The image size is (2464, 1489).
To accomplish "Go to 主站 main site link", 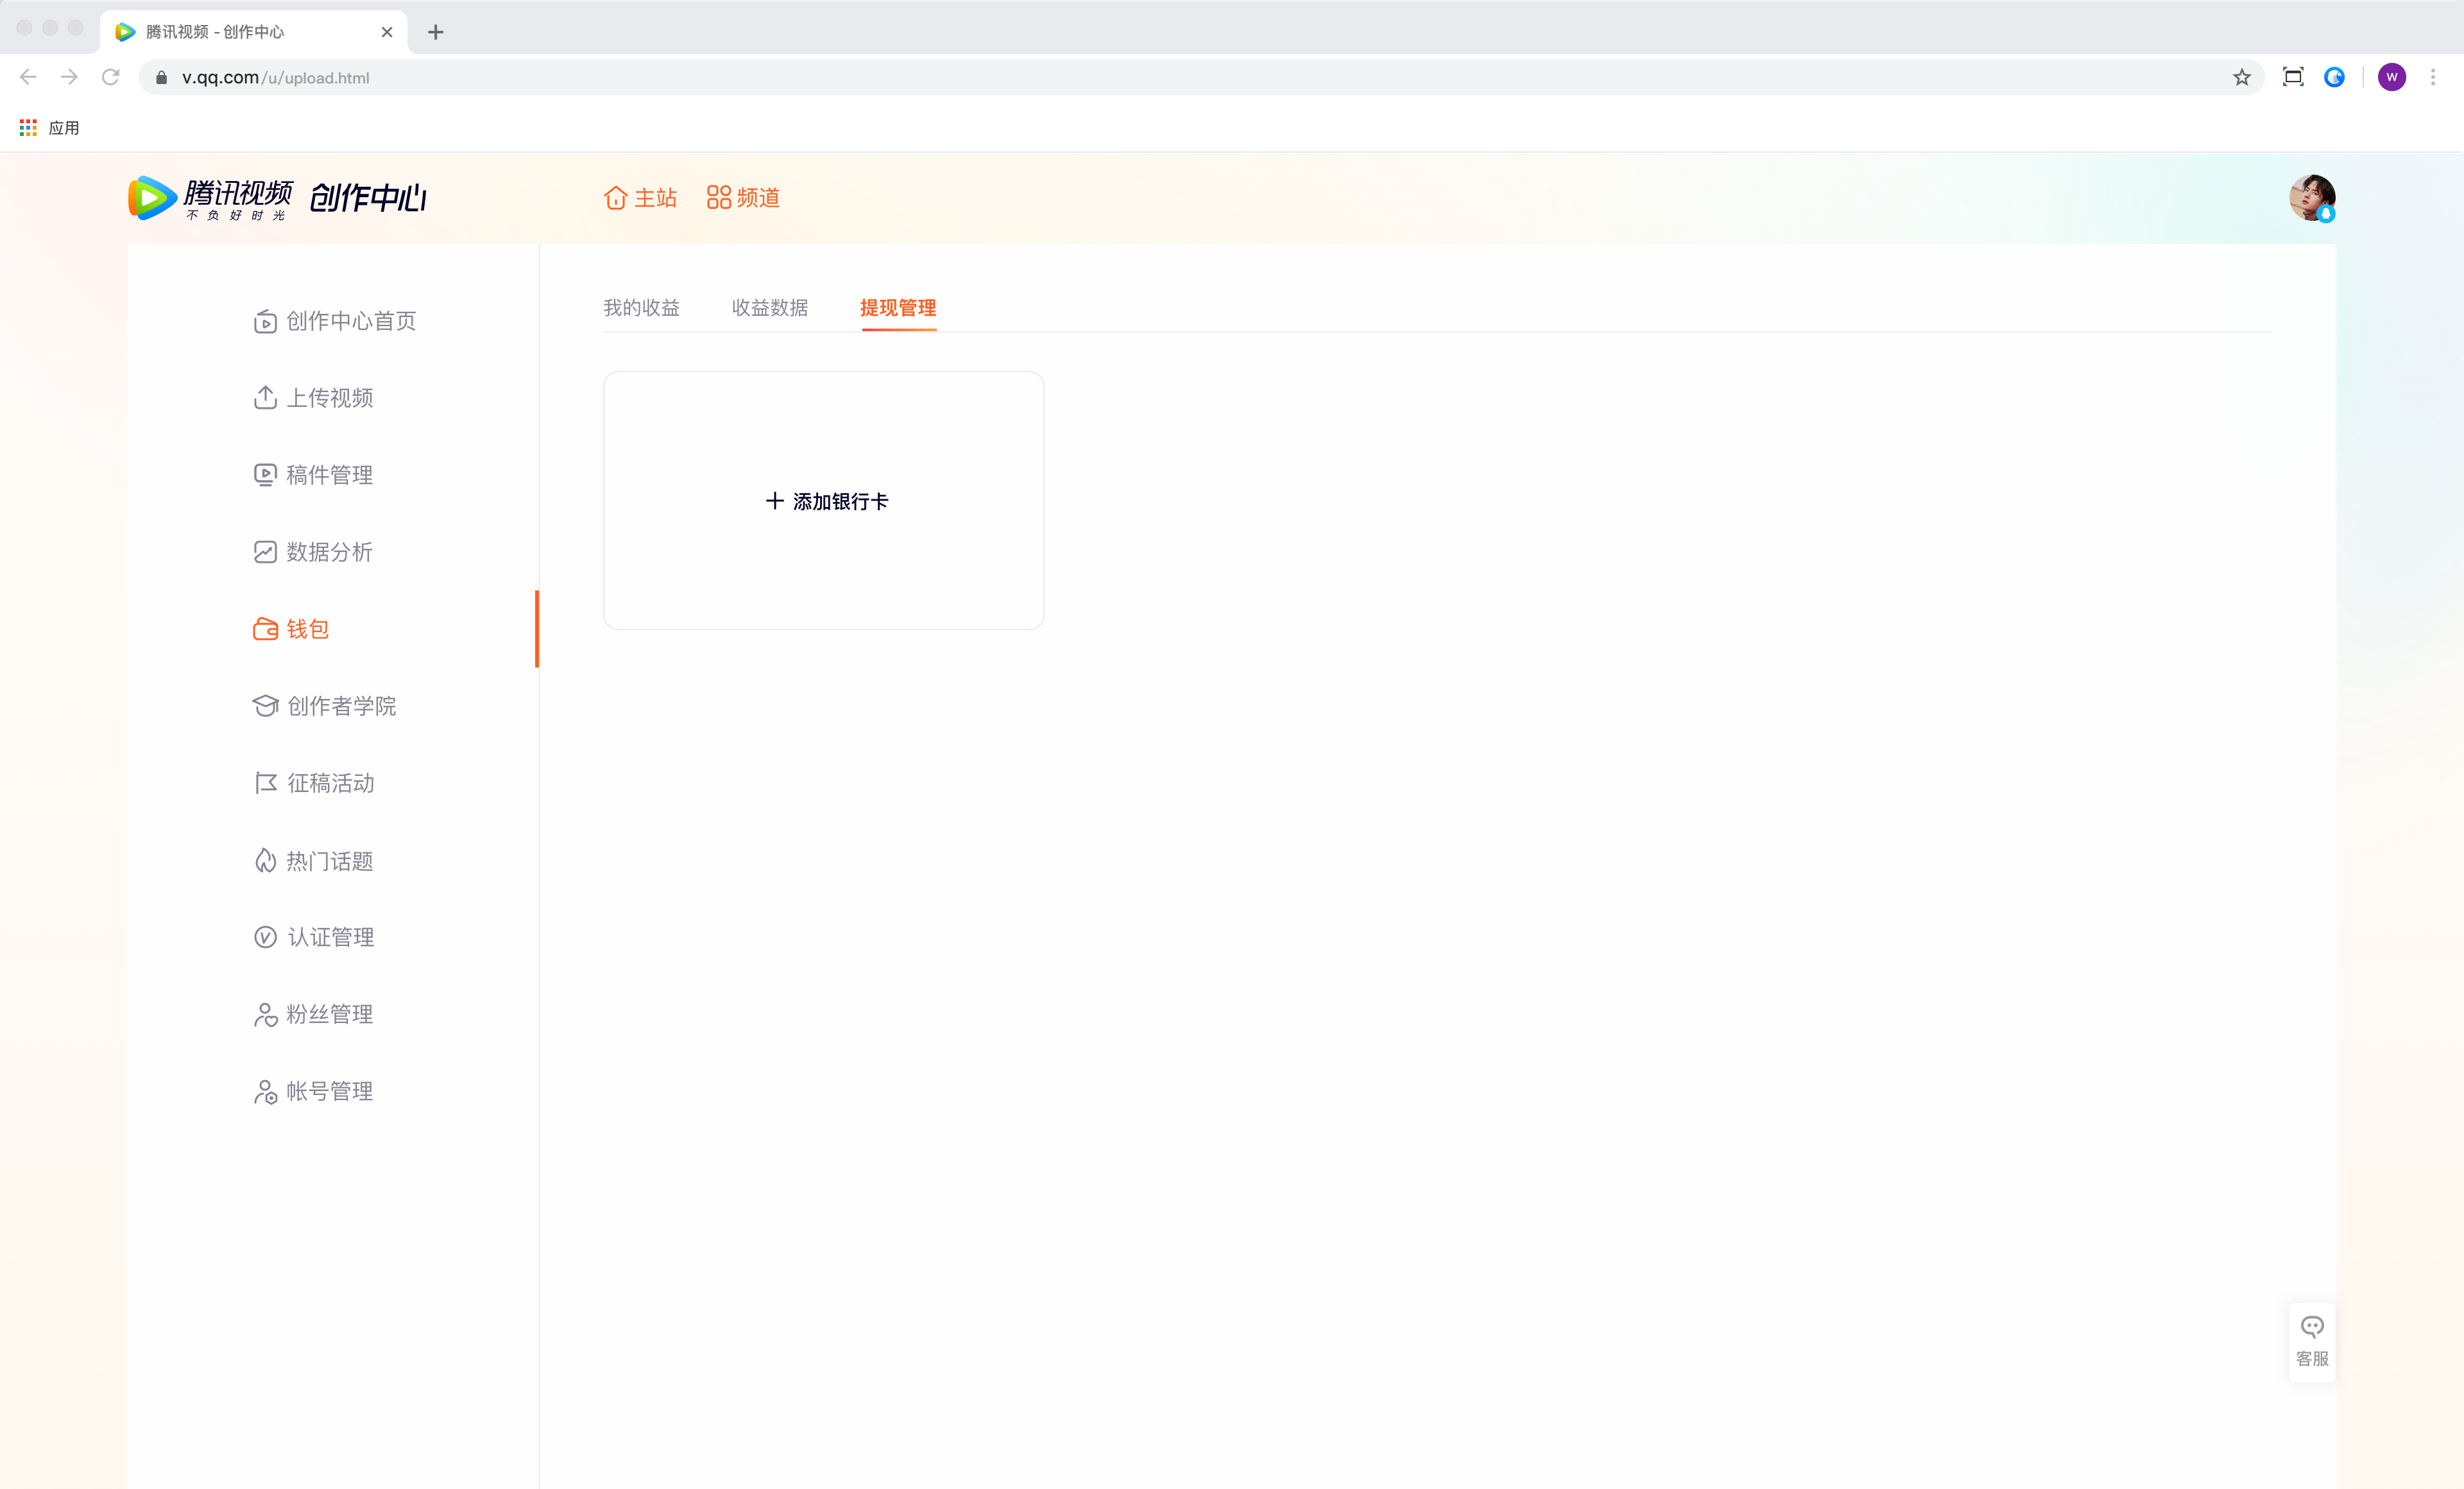I will tap(640, 198).
